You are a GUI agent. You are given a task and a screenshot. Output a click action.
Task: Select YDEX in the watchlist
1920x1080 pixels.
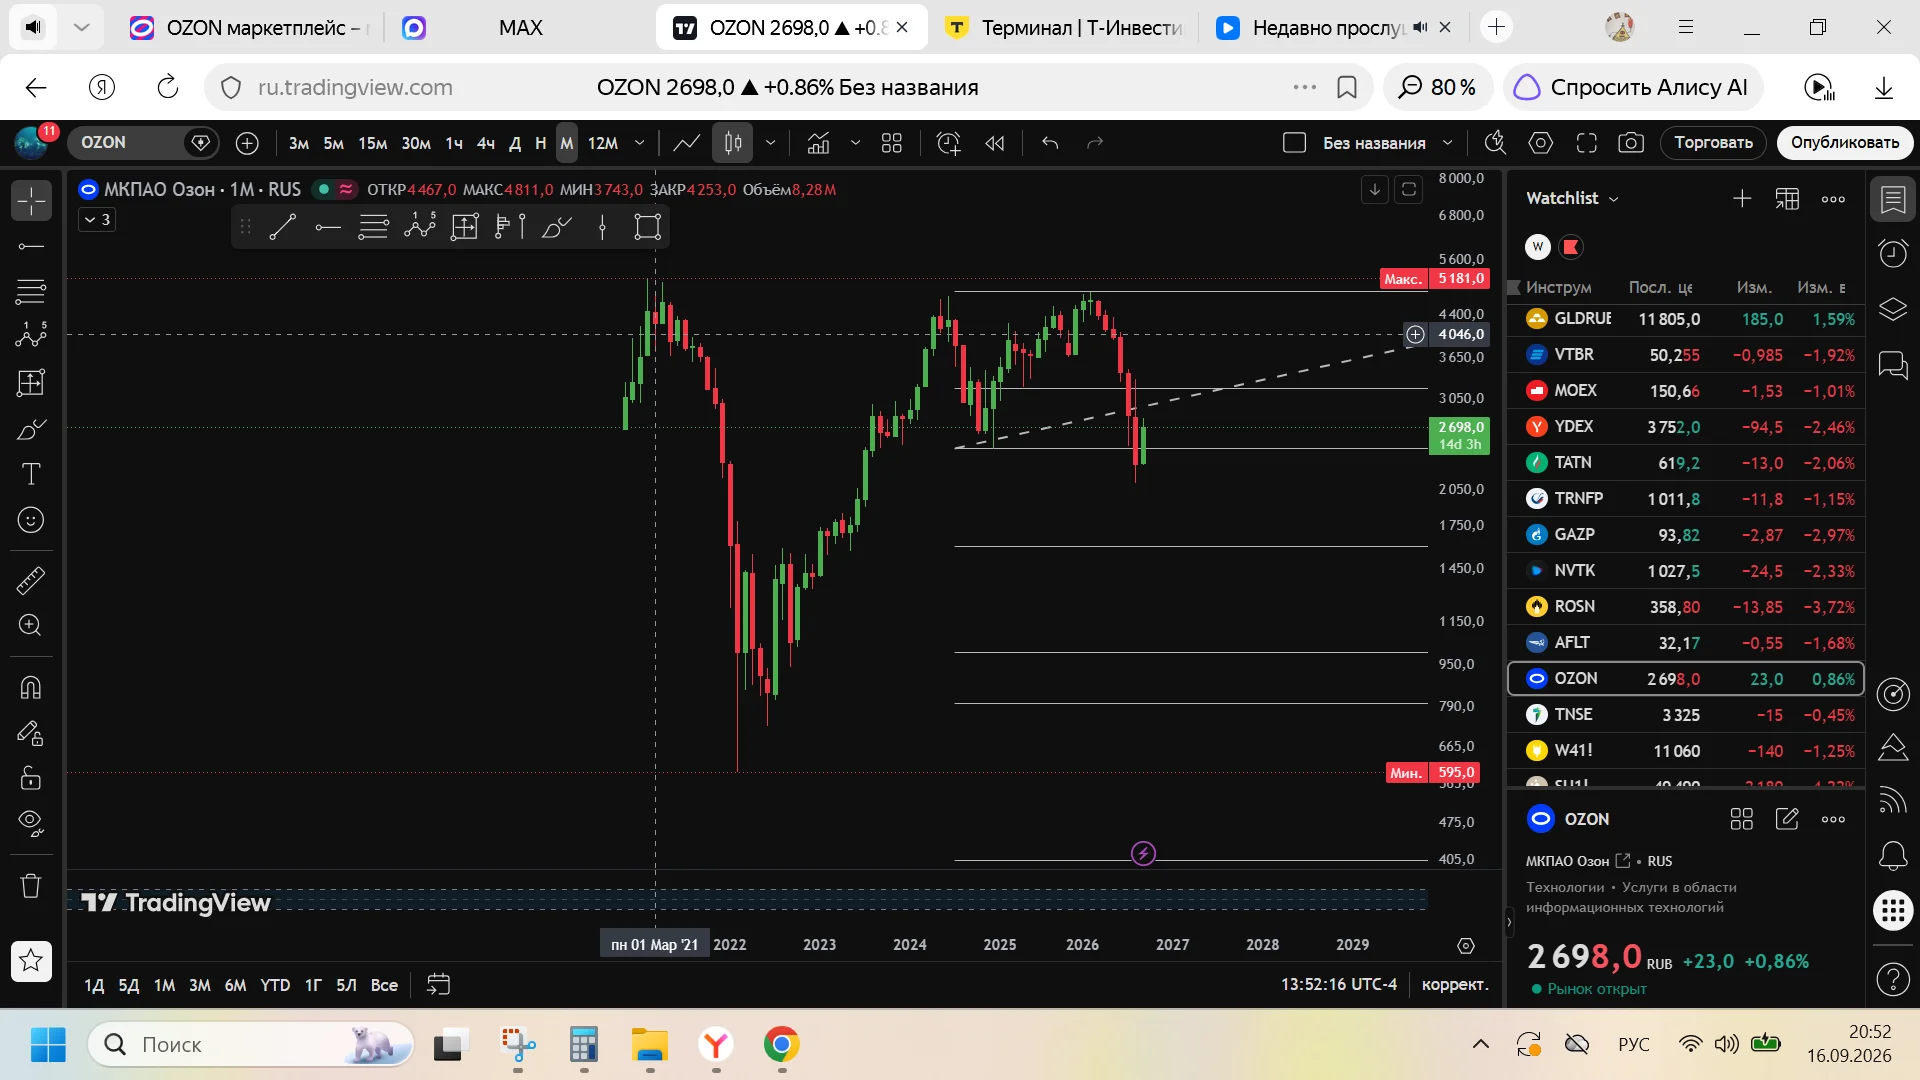tap(1686, 427)
